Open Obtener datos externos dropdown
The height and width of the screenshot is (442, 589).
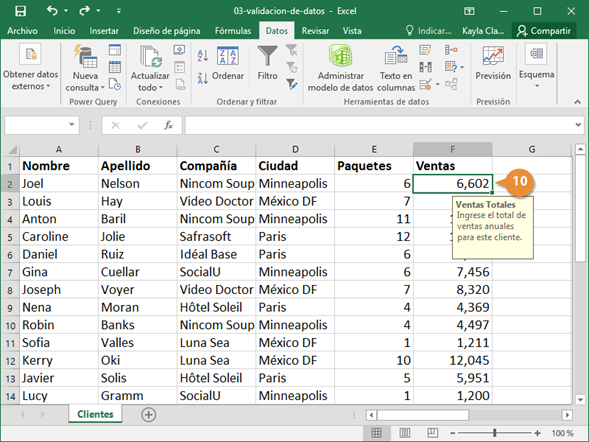pyautogui.click(x=30, y=68)
